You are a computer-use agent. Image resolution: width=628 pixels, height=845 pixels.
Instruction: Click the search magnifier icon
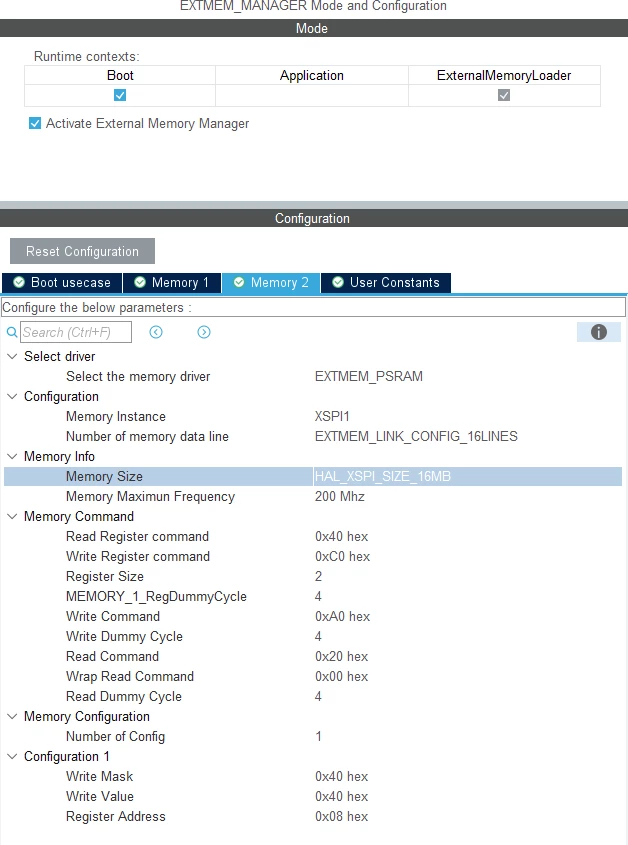pos(11,332)
